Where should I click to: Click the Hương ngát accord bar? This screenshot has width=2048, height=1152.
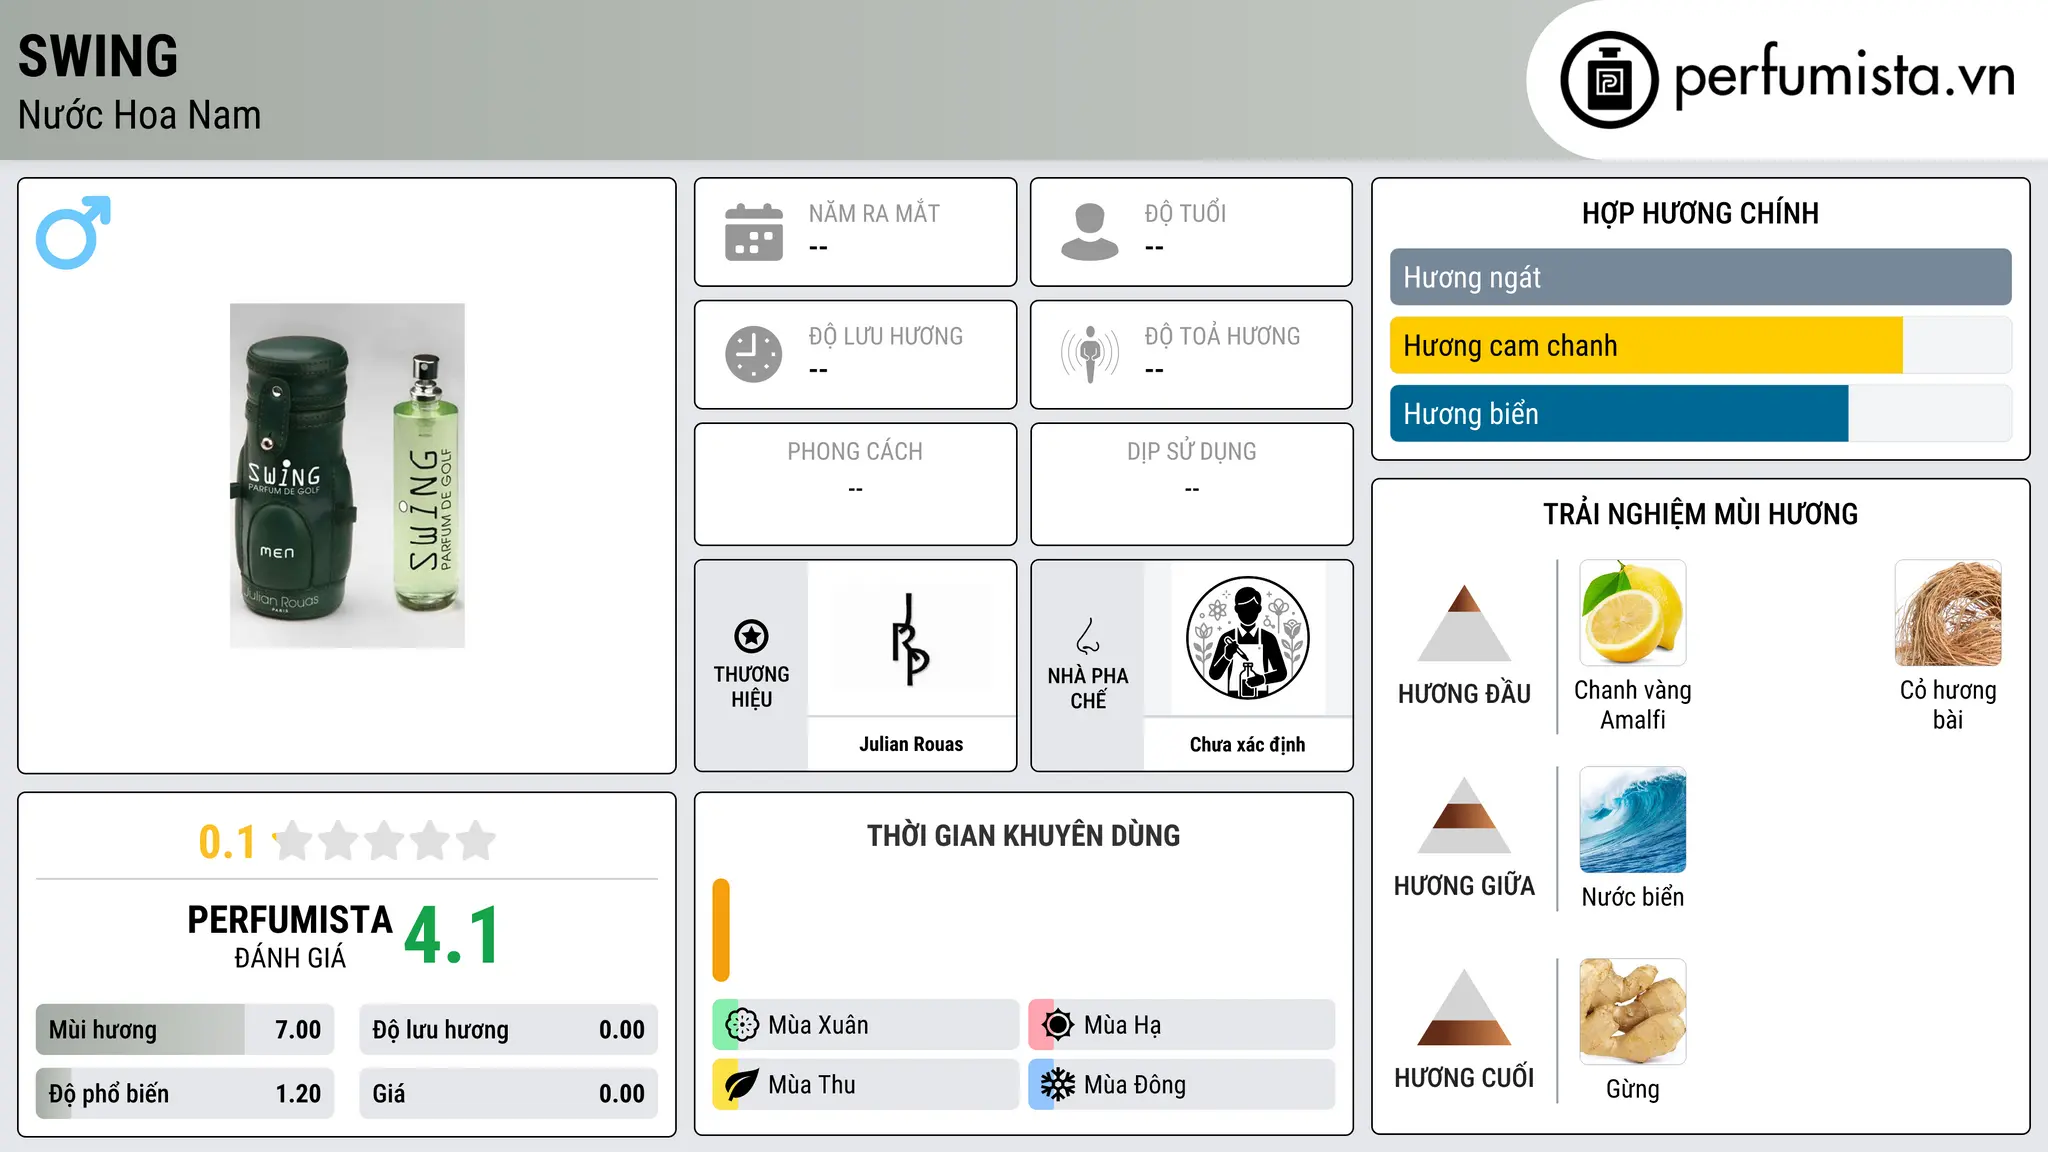tap(1701, 277)
